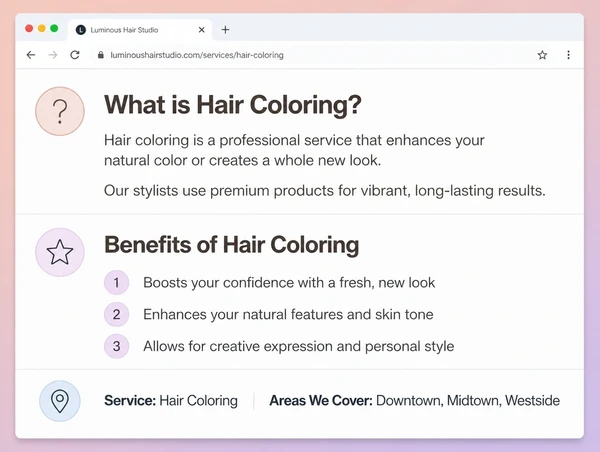Click the sentence "Our stylists use premium products"
The height and width of the screenshot is (452, 600).
[x=324, y=191]
